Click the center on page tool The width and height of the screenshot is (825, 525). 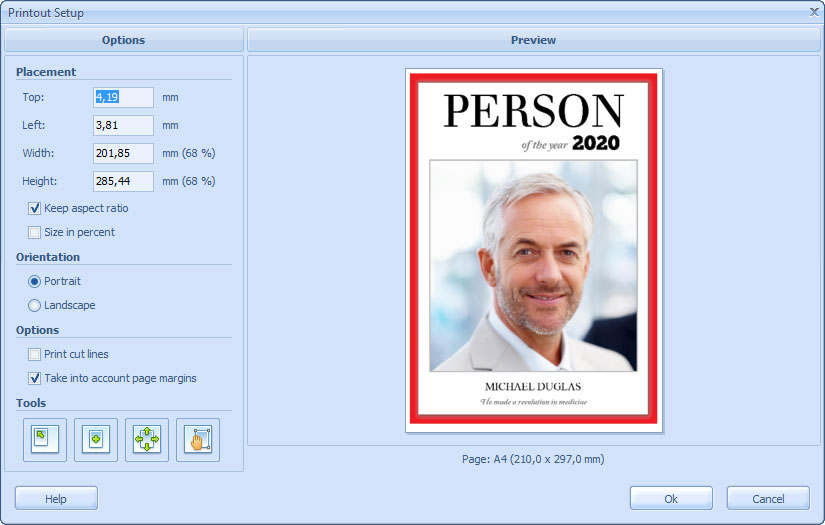point(96,440)
